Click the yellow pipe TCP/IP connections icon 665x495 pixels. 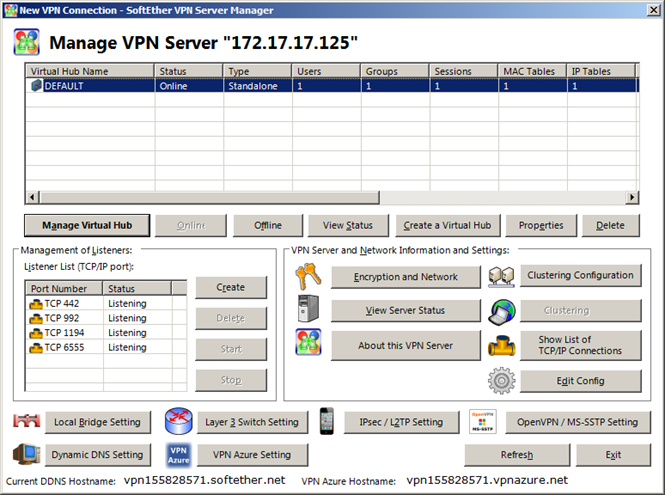click(x=501, y=345)
